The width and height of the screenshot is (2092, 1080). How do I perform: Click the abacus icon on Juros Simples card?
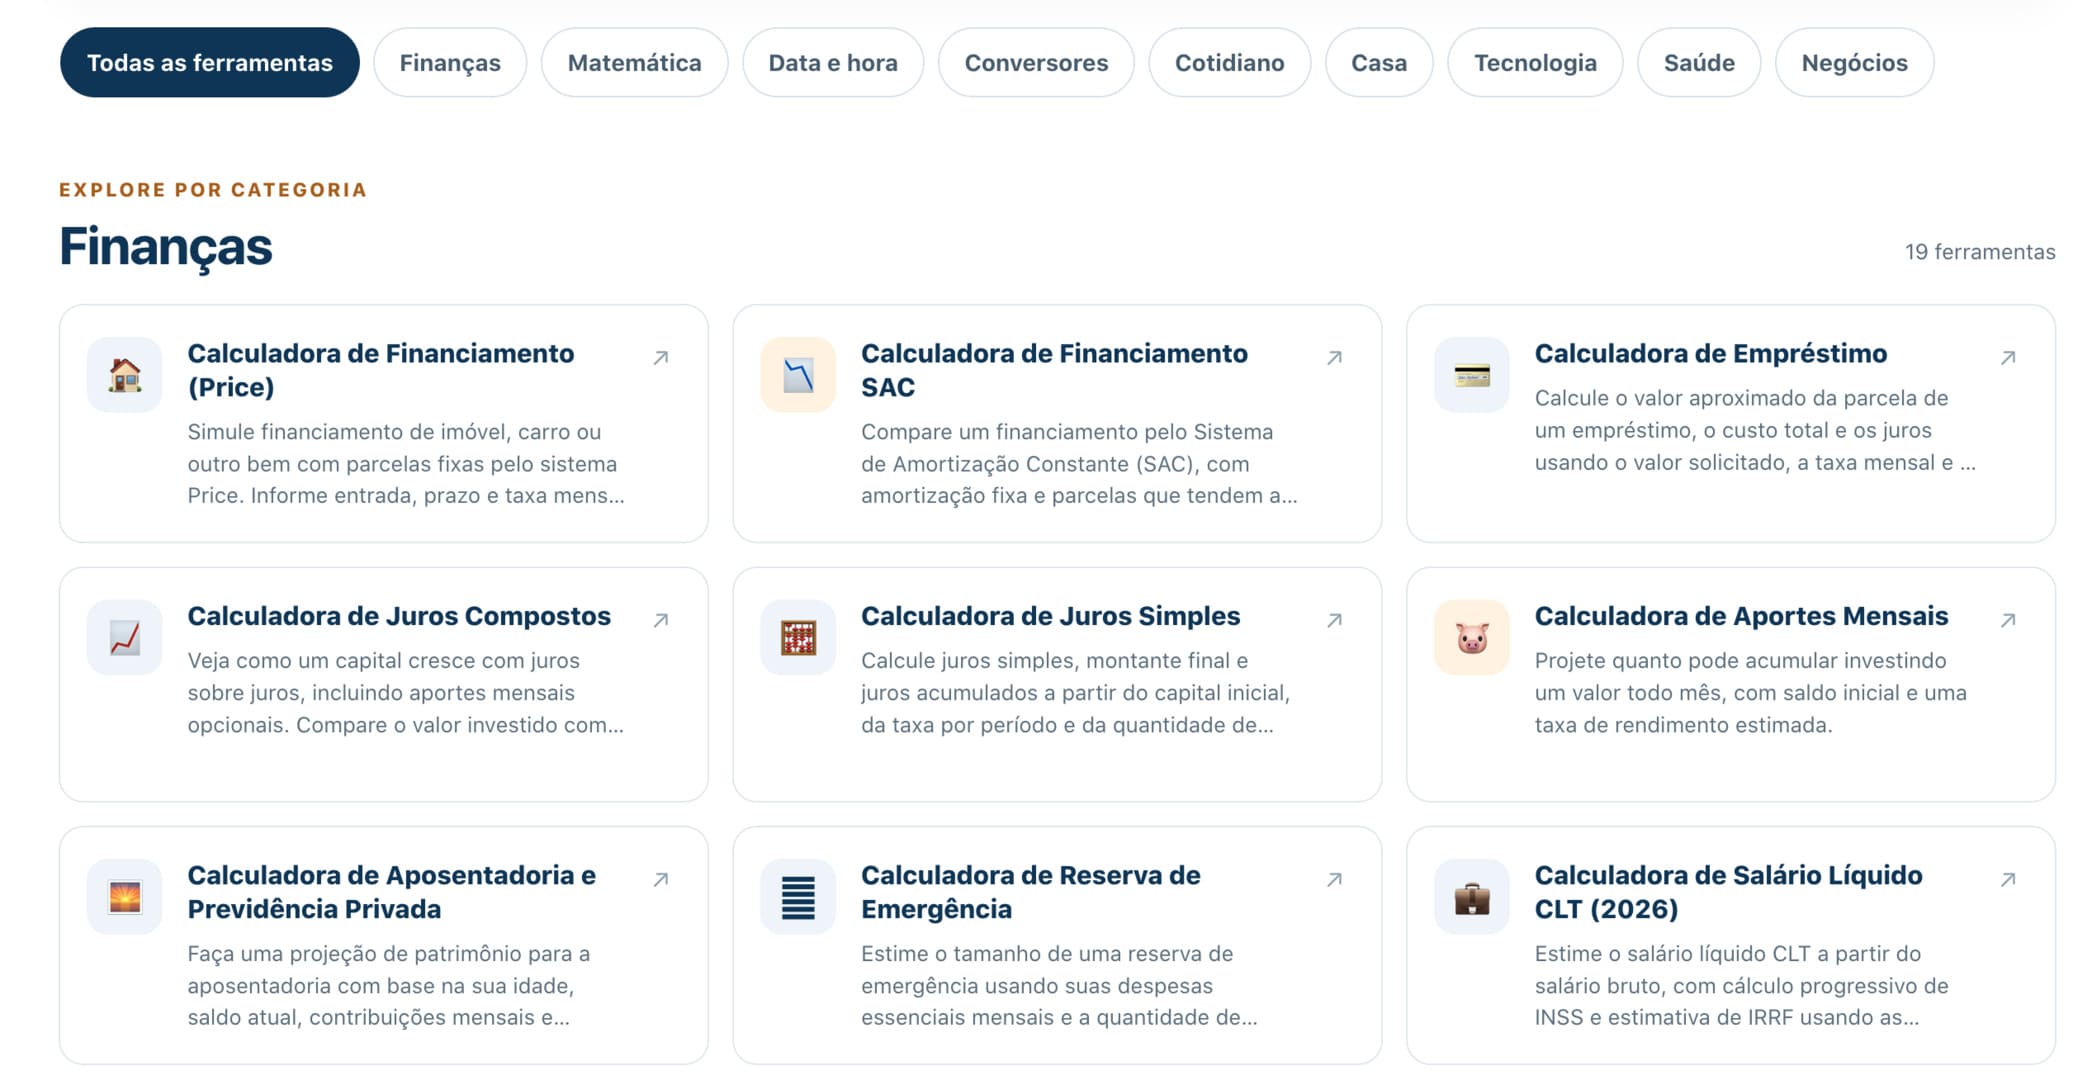click(798, 637)
